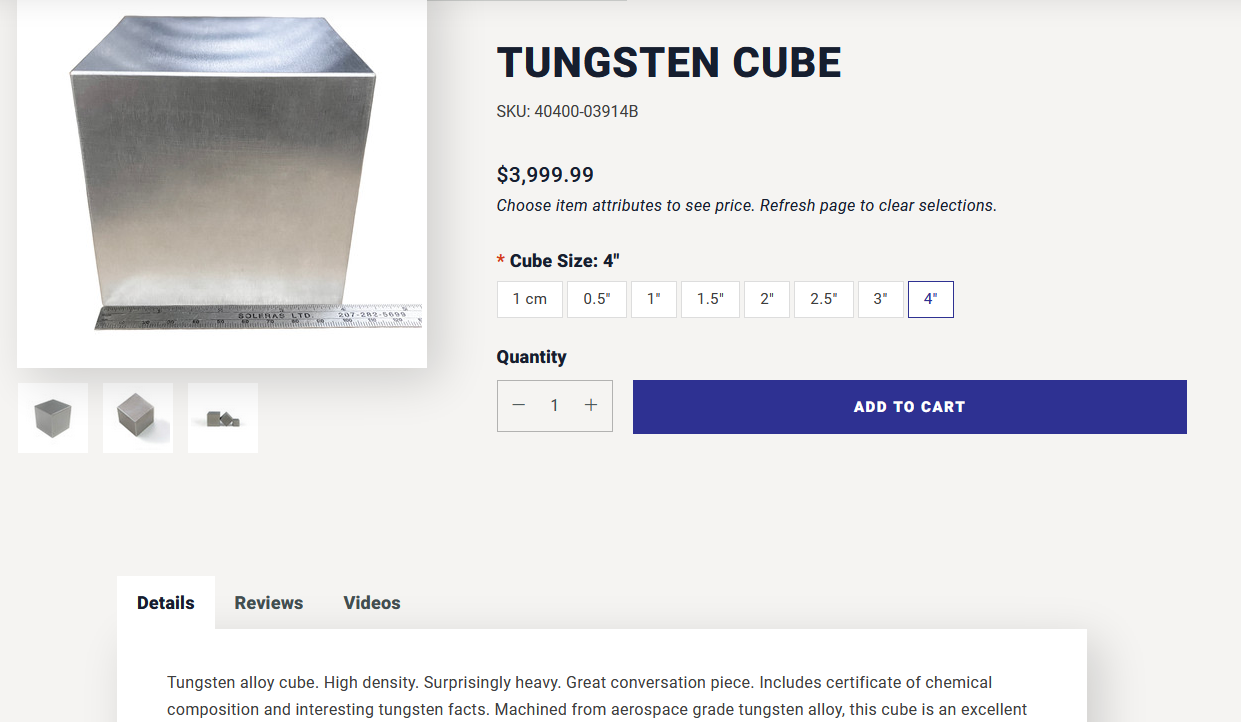
Task: Select the 3" cube size
Action: point(880,299)
